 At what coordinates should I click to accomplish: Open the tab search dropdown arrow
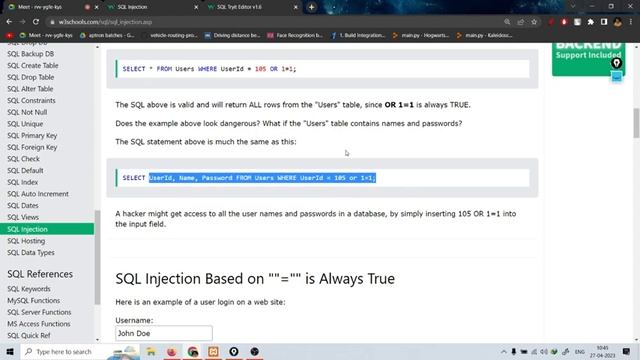[x=573, y=7]
